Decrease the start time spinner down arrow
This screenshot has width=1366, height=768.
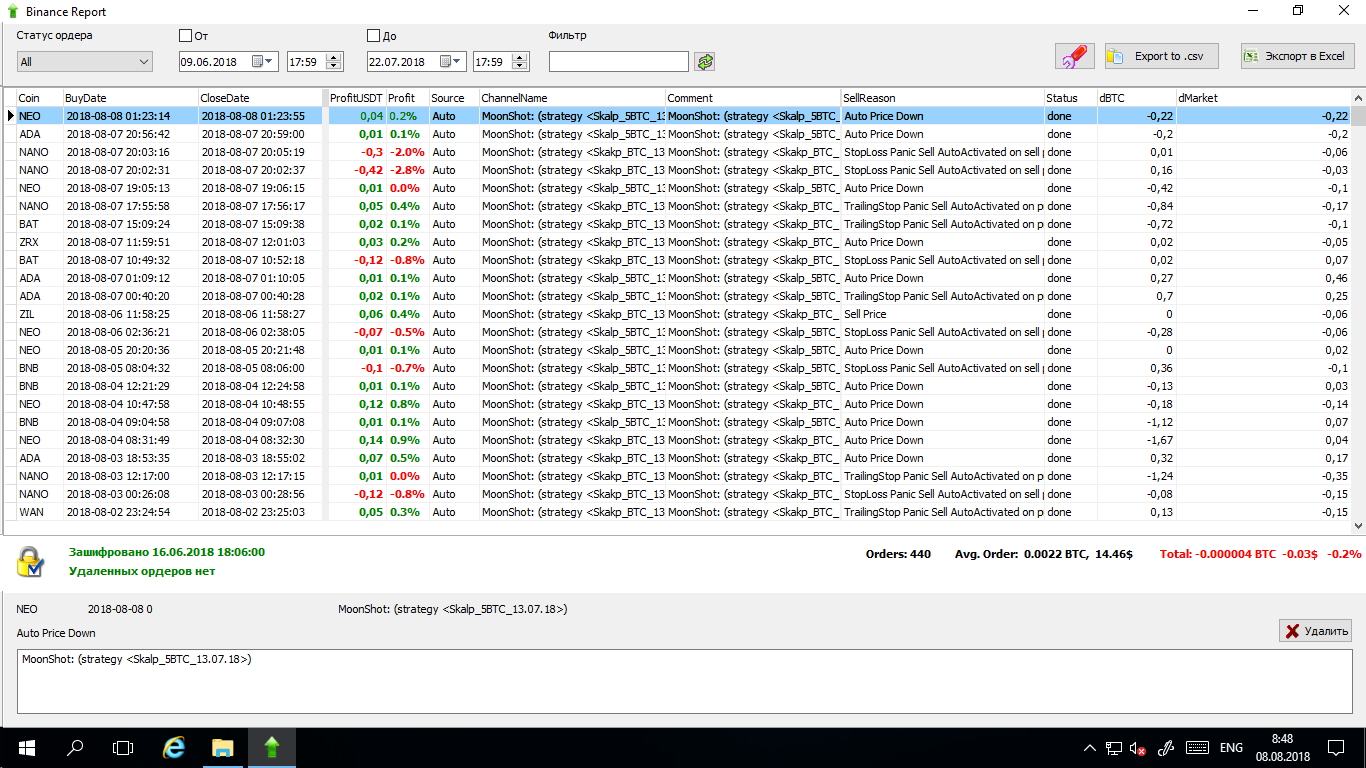click(333, 66)
